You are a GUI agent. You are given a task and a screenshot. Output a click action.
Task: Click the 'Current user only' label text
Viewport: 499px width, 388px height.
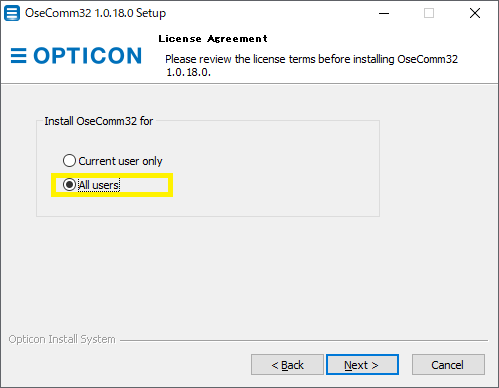(x=120, y=161)
